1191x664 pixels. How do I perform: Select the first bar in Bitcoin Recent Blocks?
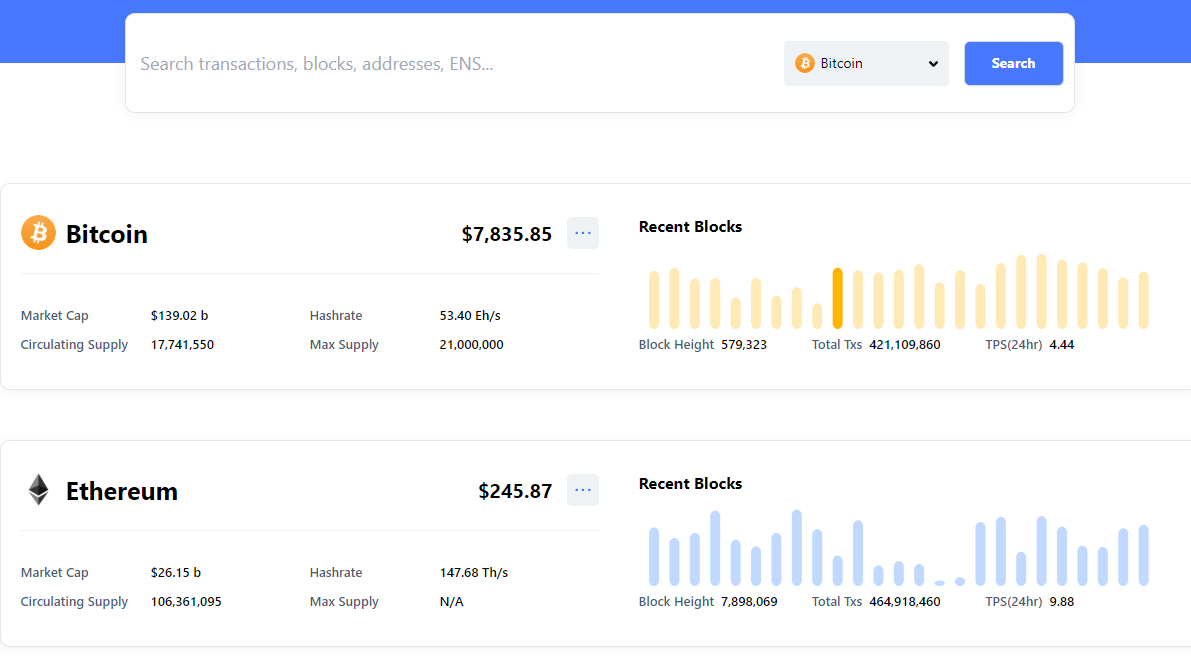point(654,300)
